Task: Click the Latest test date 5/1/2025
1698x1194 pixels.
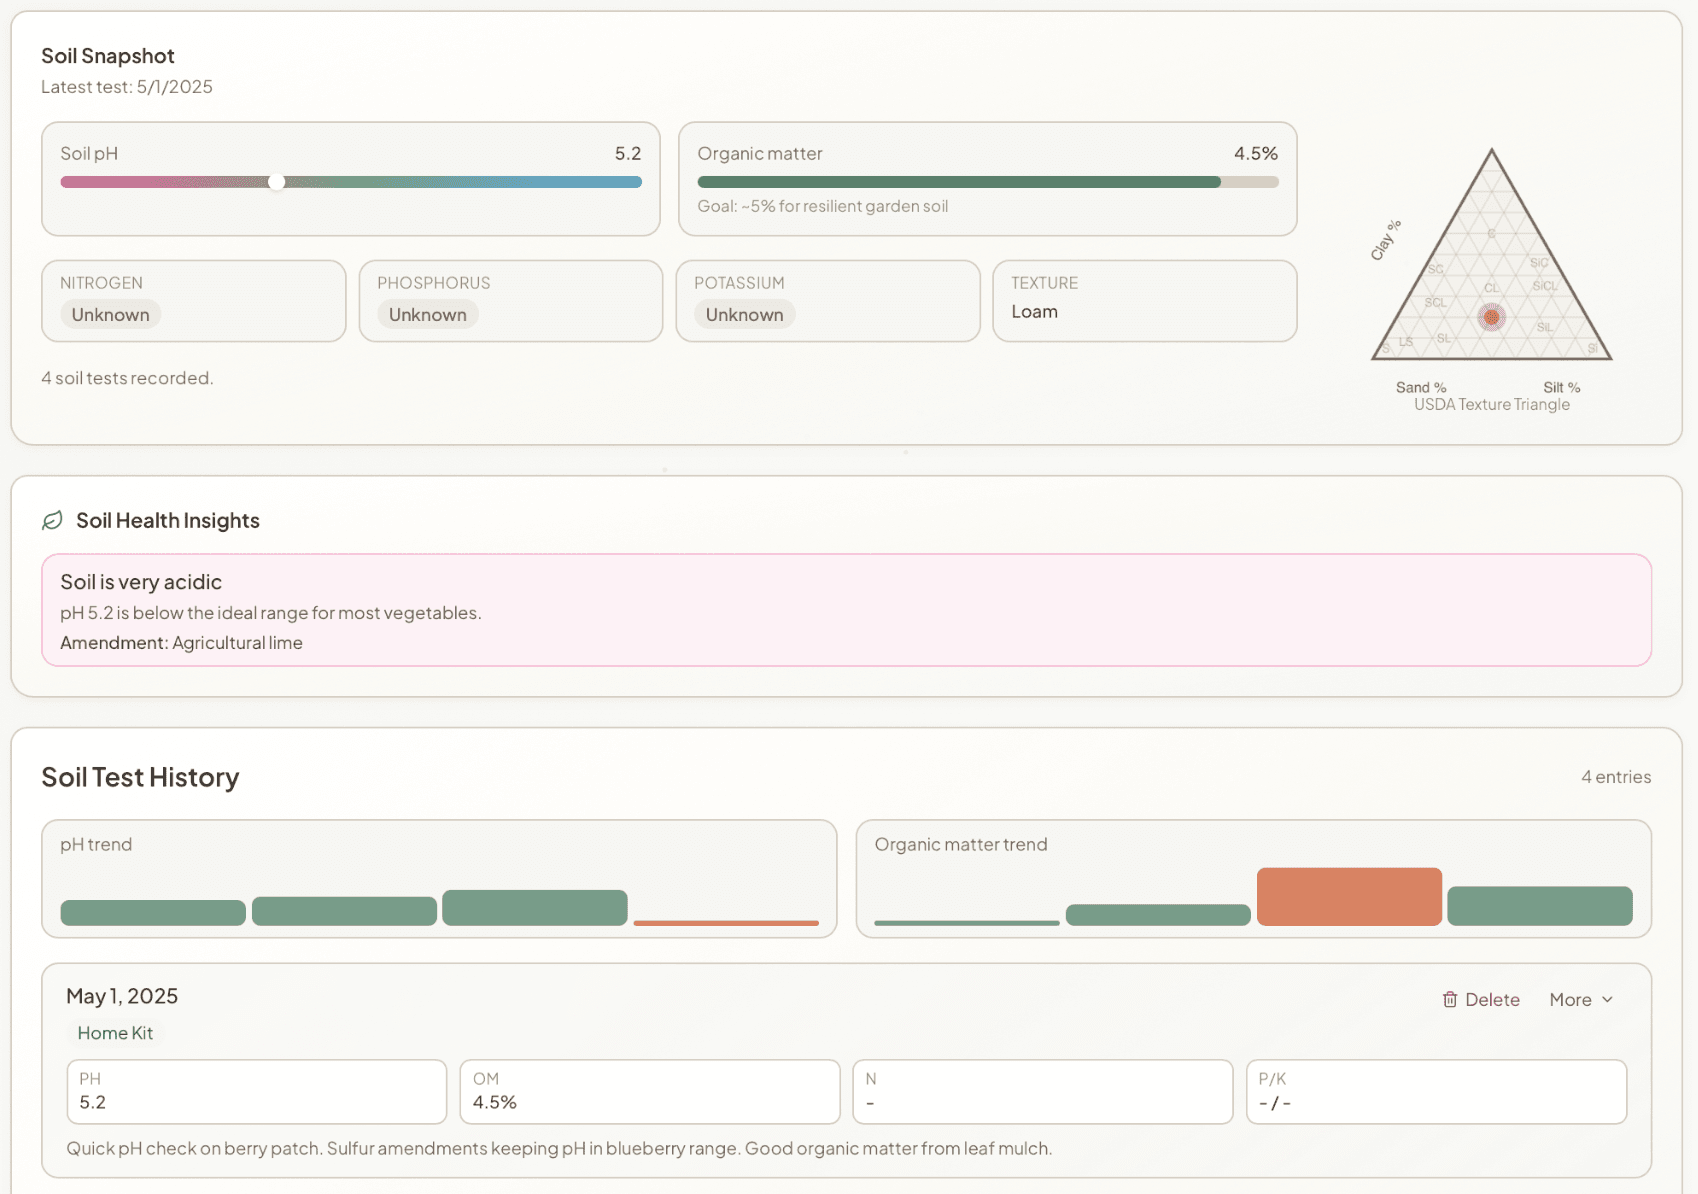Action: [126, 87]
